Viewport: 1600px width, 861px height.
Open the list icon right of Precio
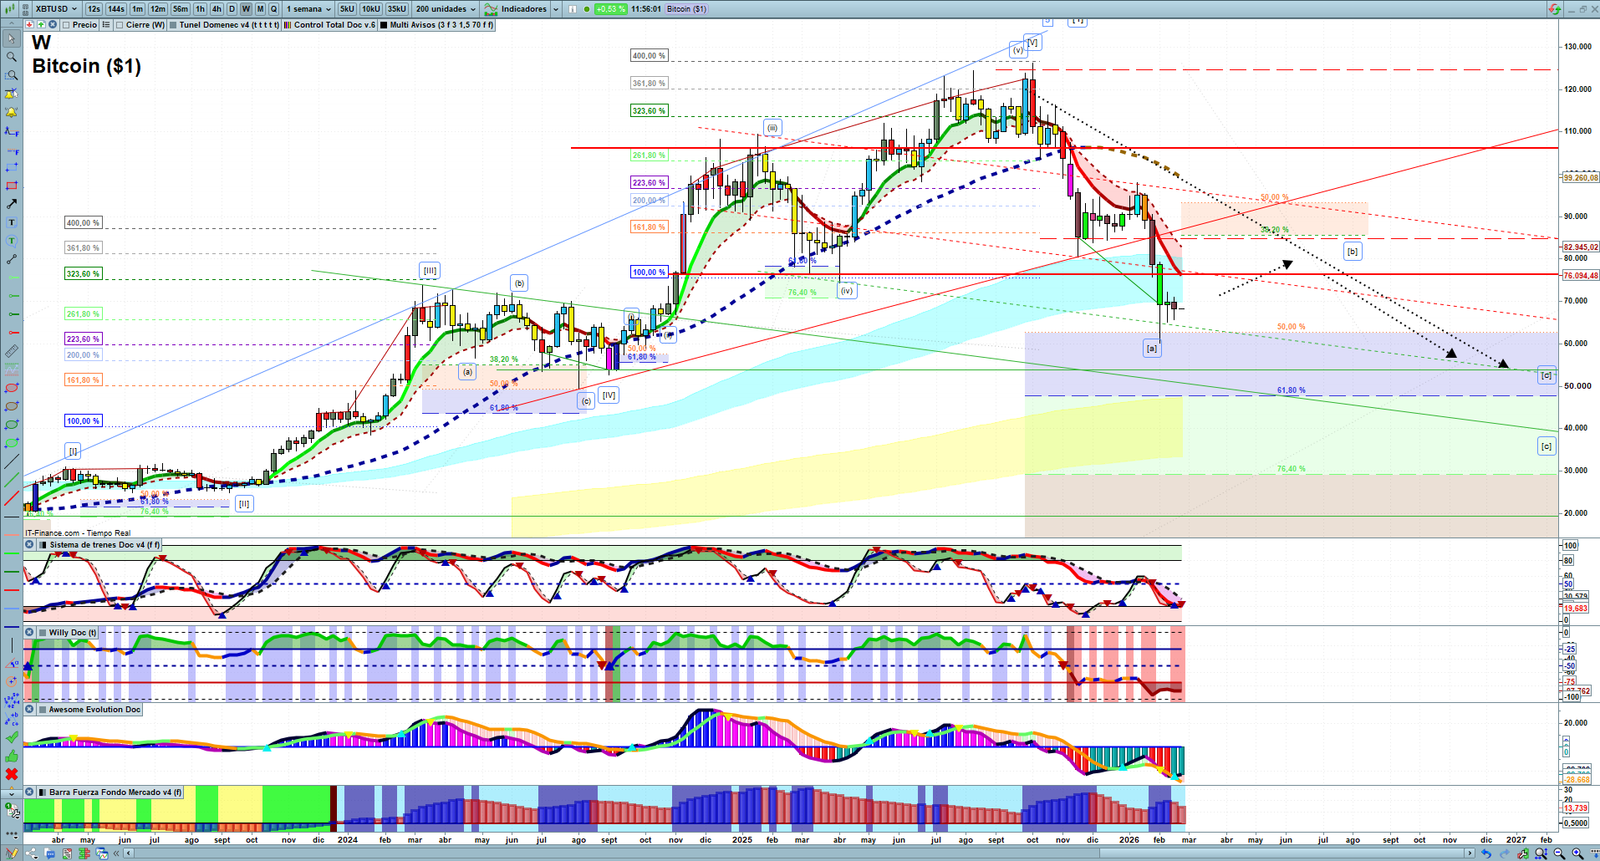point(106,25)
